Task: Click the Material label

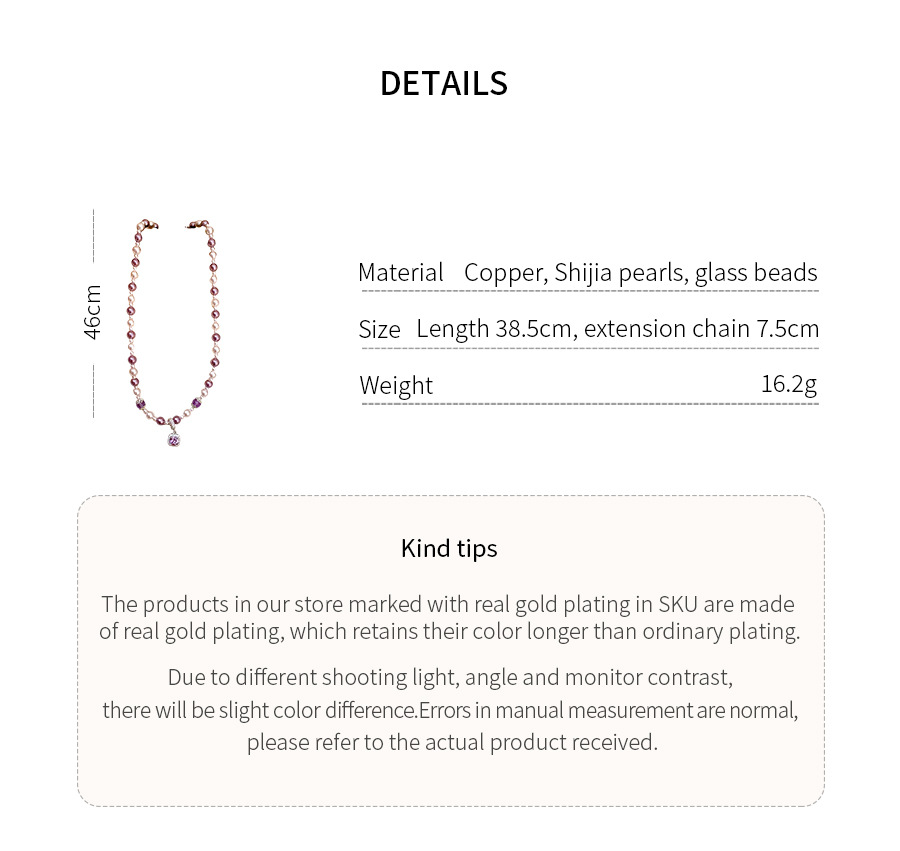Action: point(400,273)
